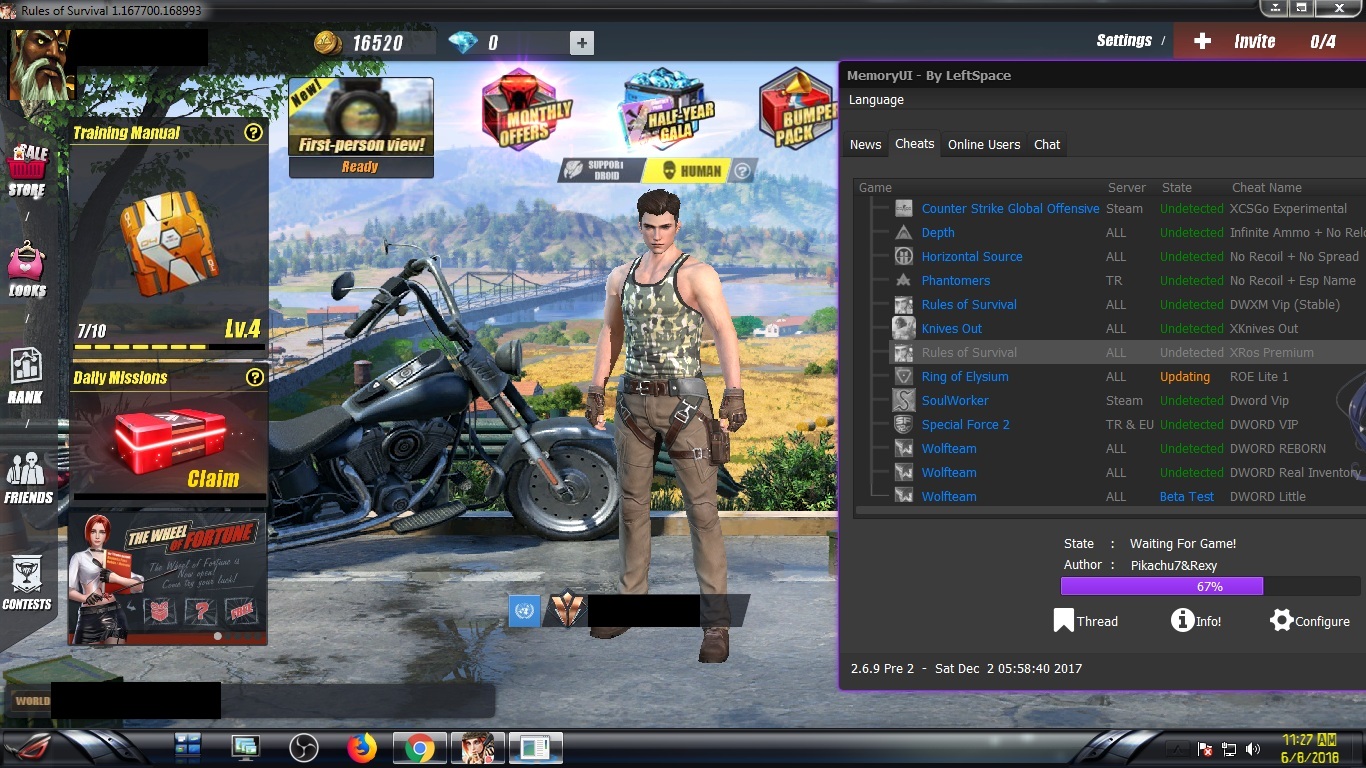Click the volume icon in system tray
Image resolution: width=1366 pixels, height=768 pixels.
[x=1253, y=749]
